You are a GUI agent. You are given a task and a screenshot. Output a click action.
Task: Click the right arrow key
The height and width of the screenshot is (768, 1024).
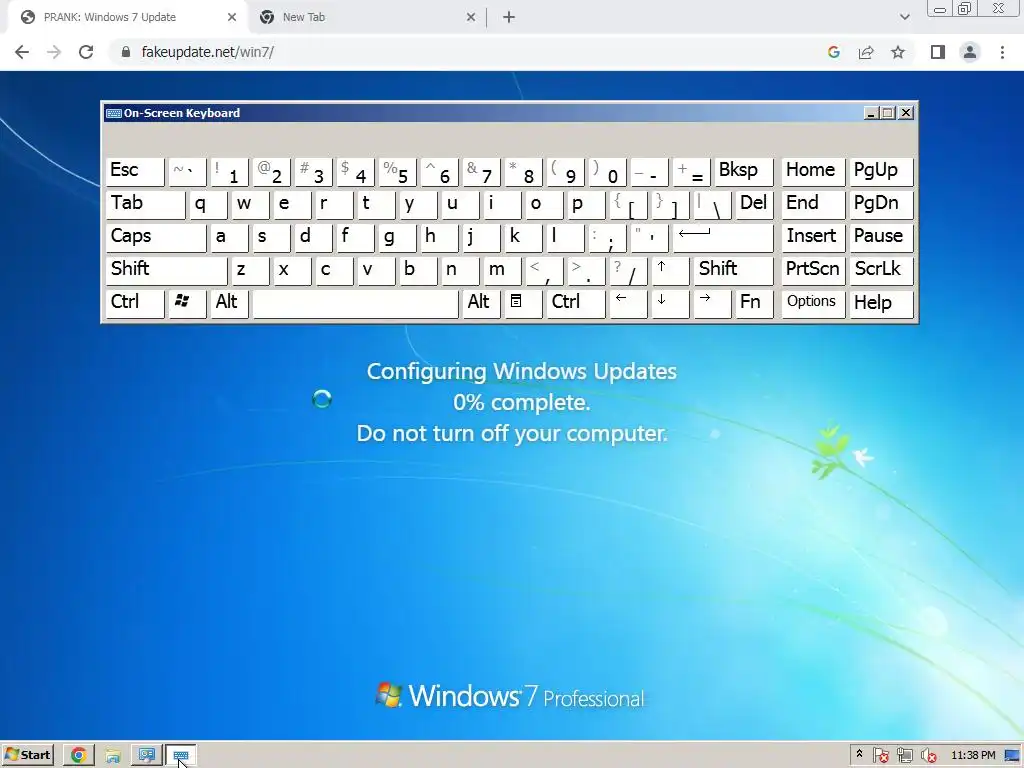click(x=712, y=303)
